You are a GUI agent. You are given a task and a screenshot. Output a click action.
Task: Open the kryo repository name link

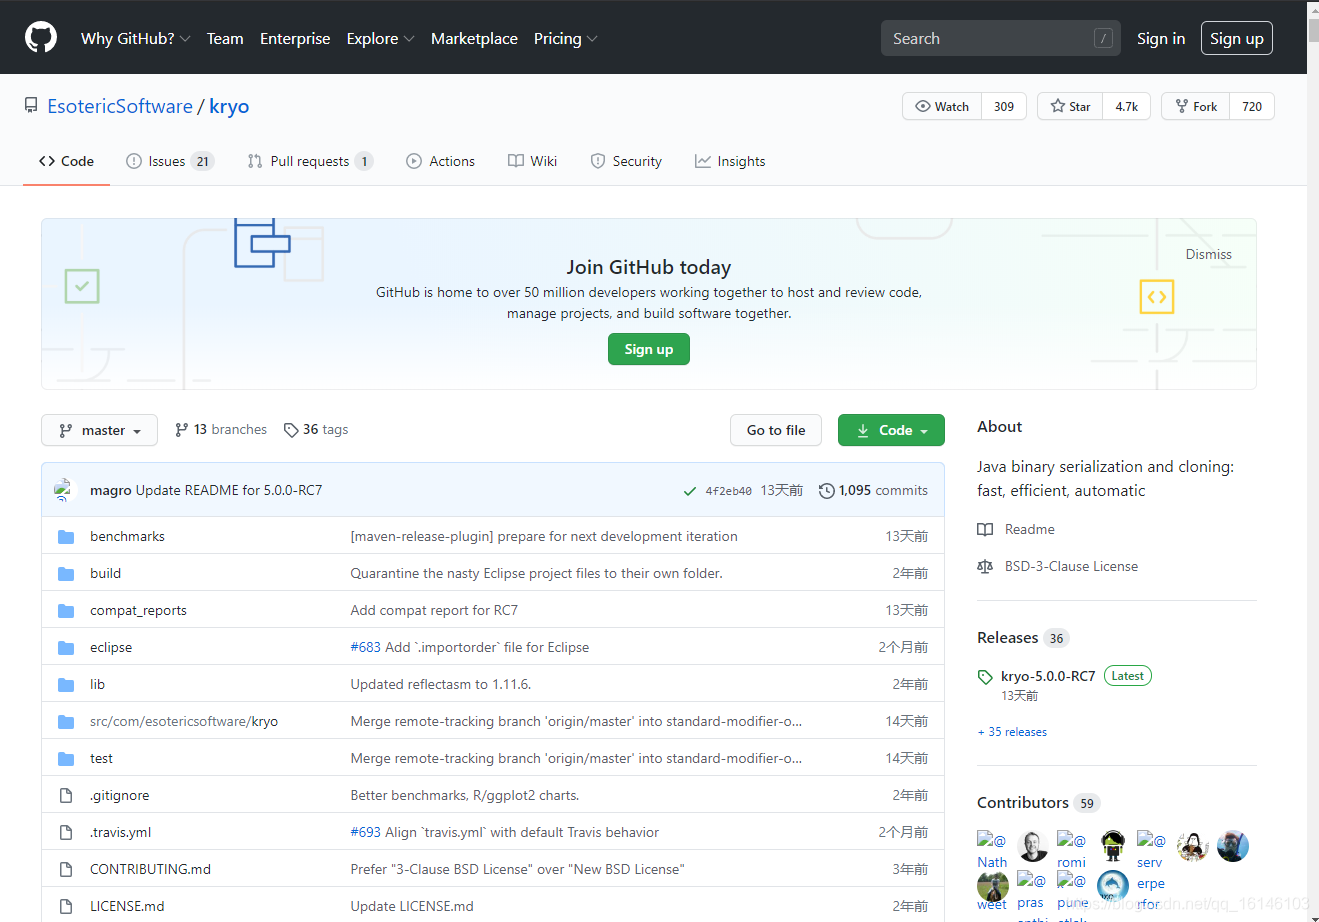coord(229,106)
